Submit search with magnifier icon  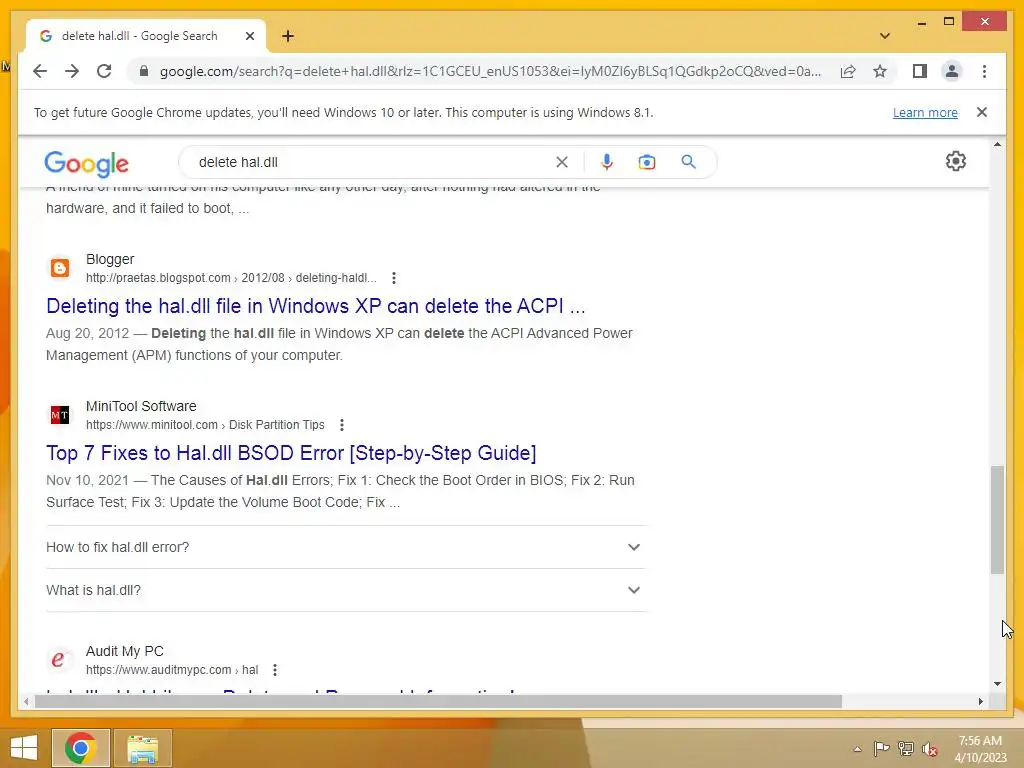pos(688,162)
